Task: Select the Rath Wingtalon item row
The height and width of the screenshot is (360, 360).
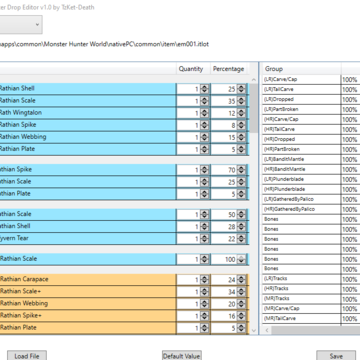Action: coord(88,113)
